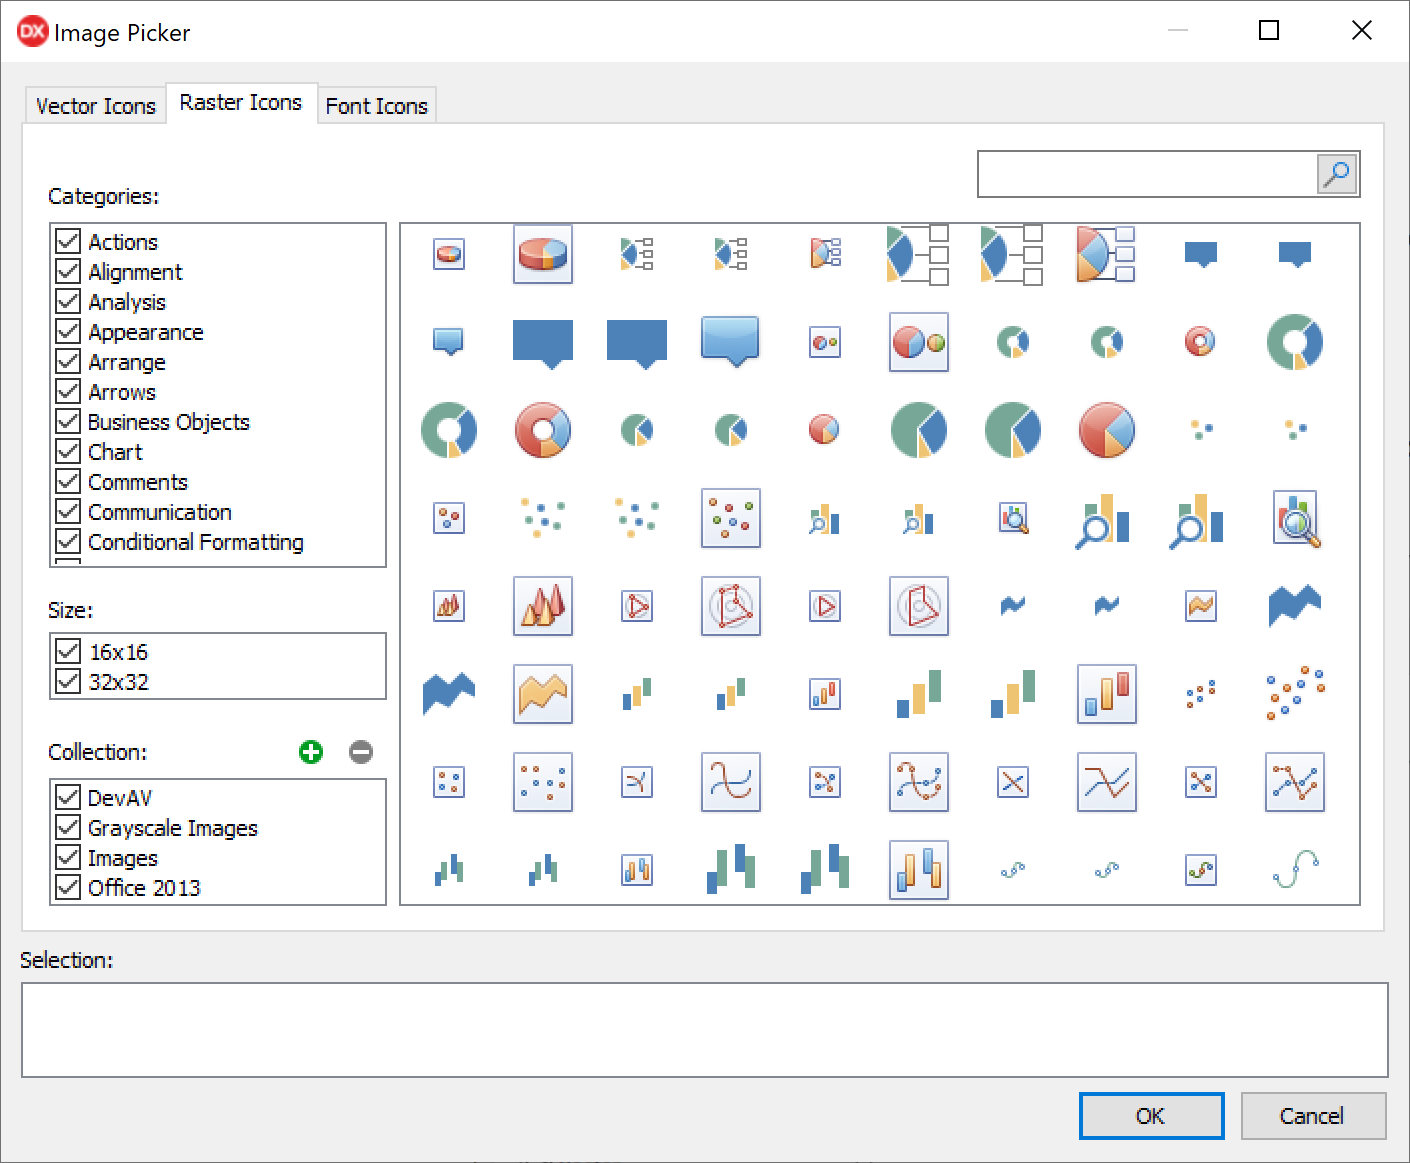Image resolution: width=1410 pixels, height=1163 pixels.
Task: Pick the large orange area chart icon
Action: (543, 694)
